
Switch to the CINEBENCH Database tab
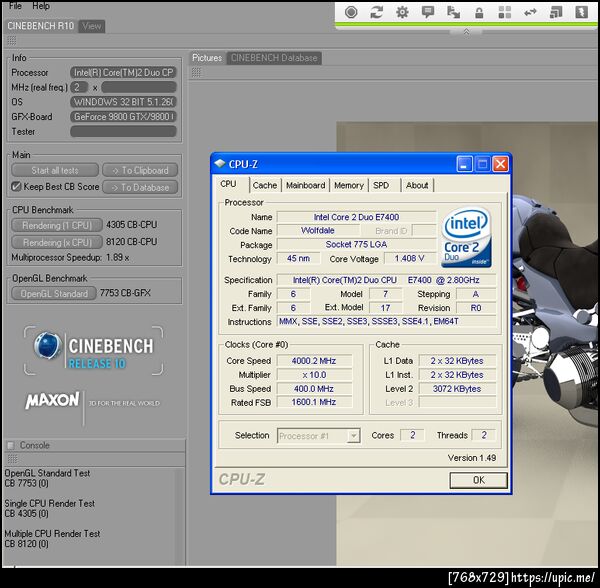pyautogui.click(x=274, y=58)
